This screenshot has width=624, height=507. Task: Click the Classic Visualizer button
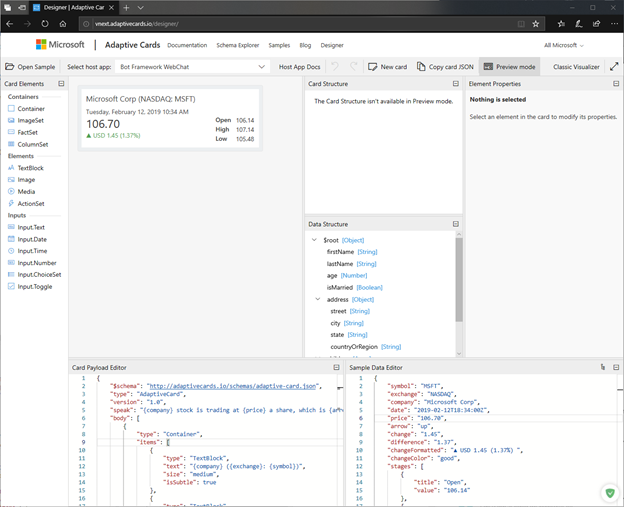[576, 67]
